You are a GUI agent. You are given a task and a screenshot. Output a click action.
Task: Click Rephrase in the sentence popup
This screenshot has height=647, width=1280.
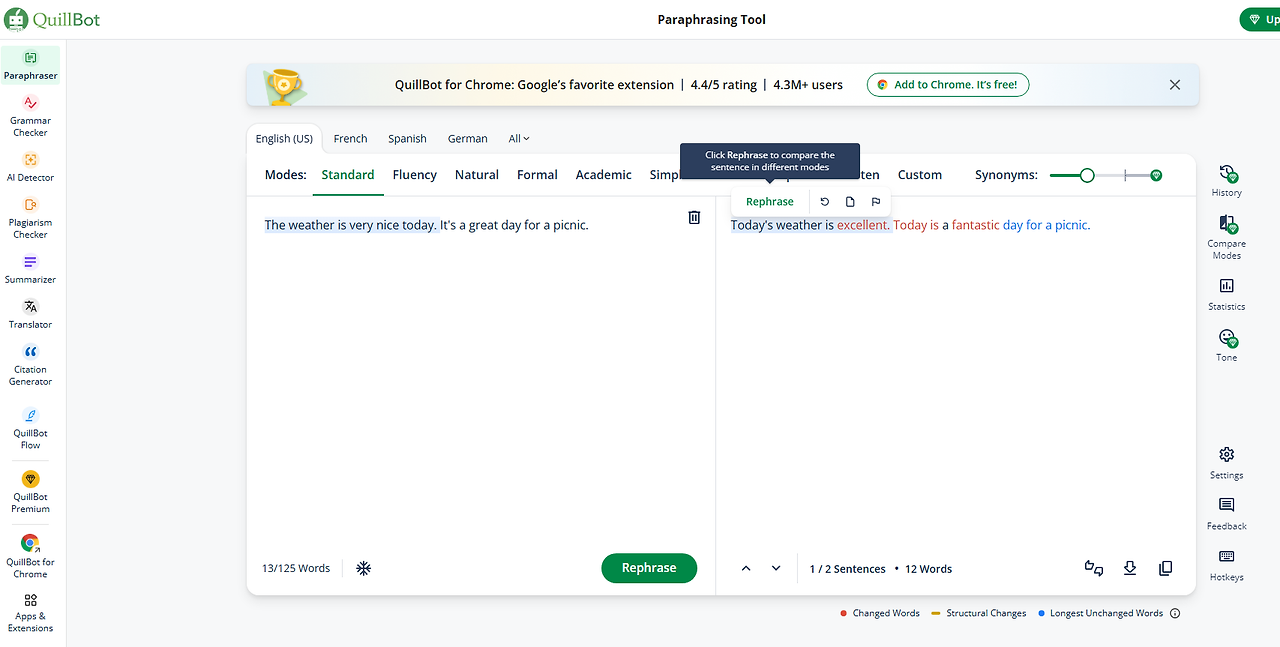pyautogui.click(x=770, y=202)
